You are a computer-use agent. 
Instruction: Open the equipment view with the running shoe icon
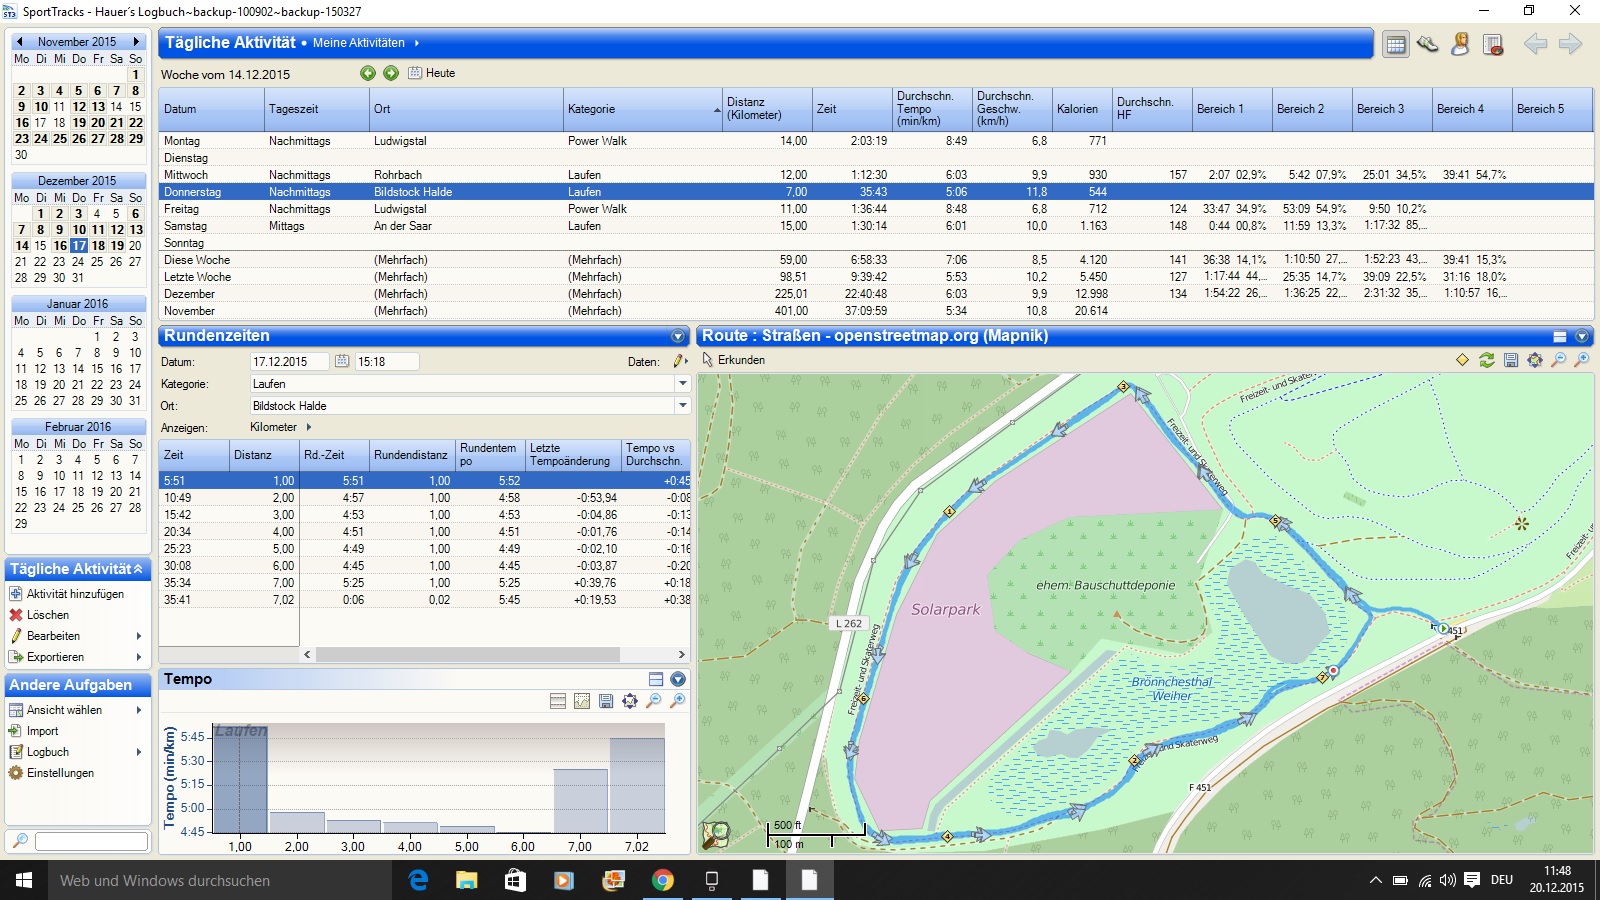(x=1428, y=44)
